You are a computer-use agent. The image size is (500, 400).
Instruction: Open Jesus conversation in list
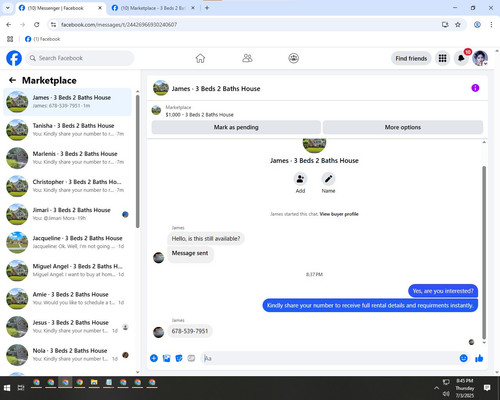click(x=67, y=327)
